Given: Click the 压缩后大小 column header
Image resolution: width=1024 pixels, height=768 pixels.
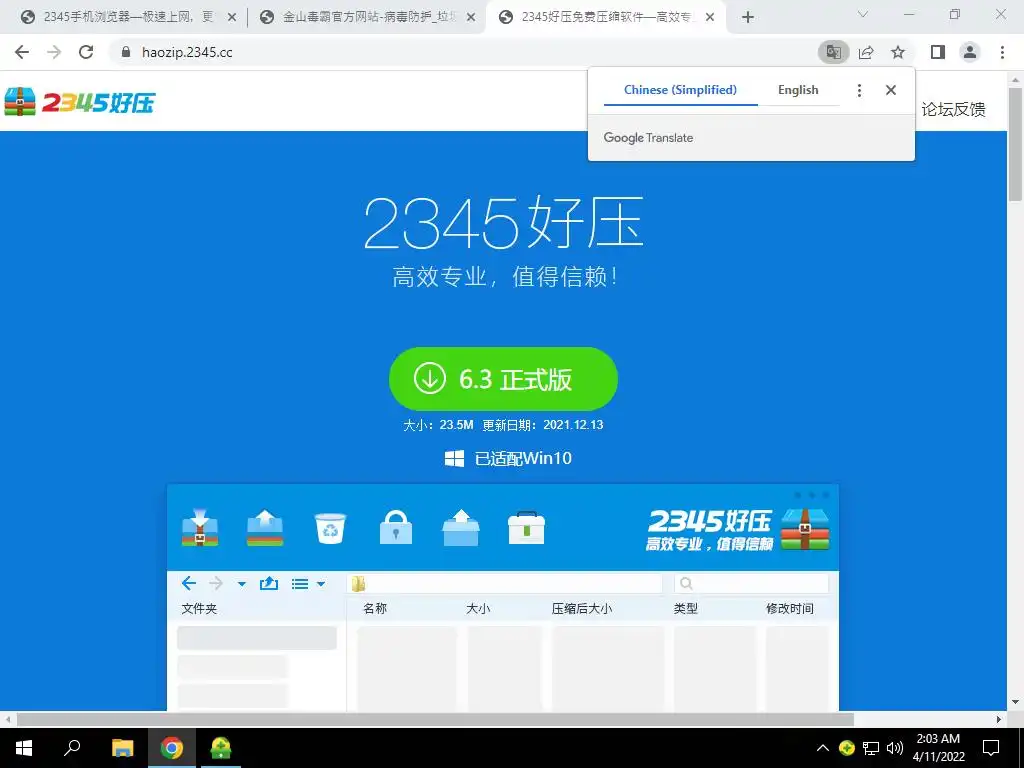Looking at the screenshot, I should click(582, 609).
